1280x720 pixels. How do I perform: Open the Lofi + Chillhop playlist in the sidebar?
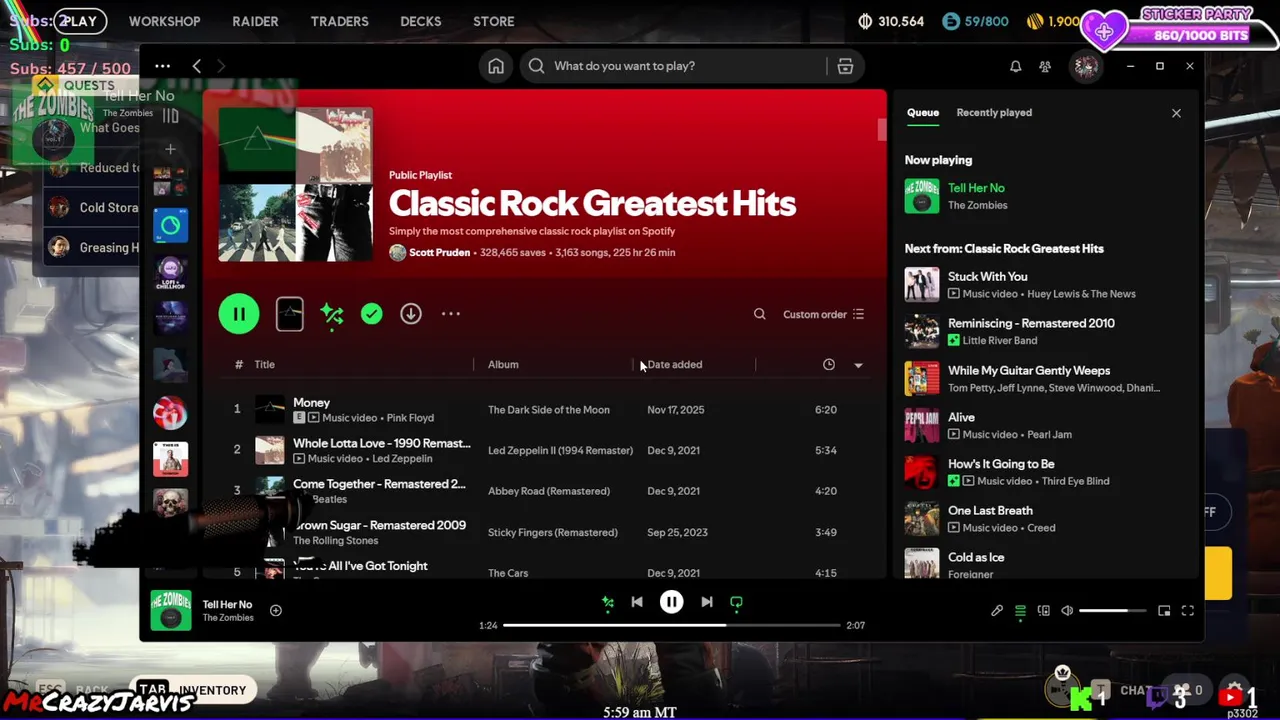170,273
